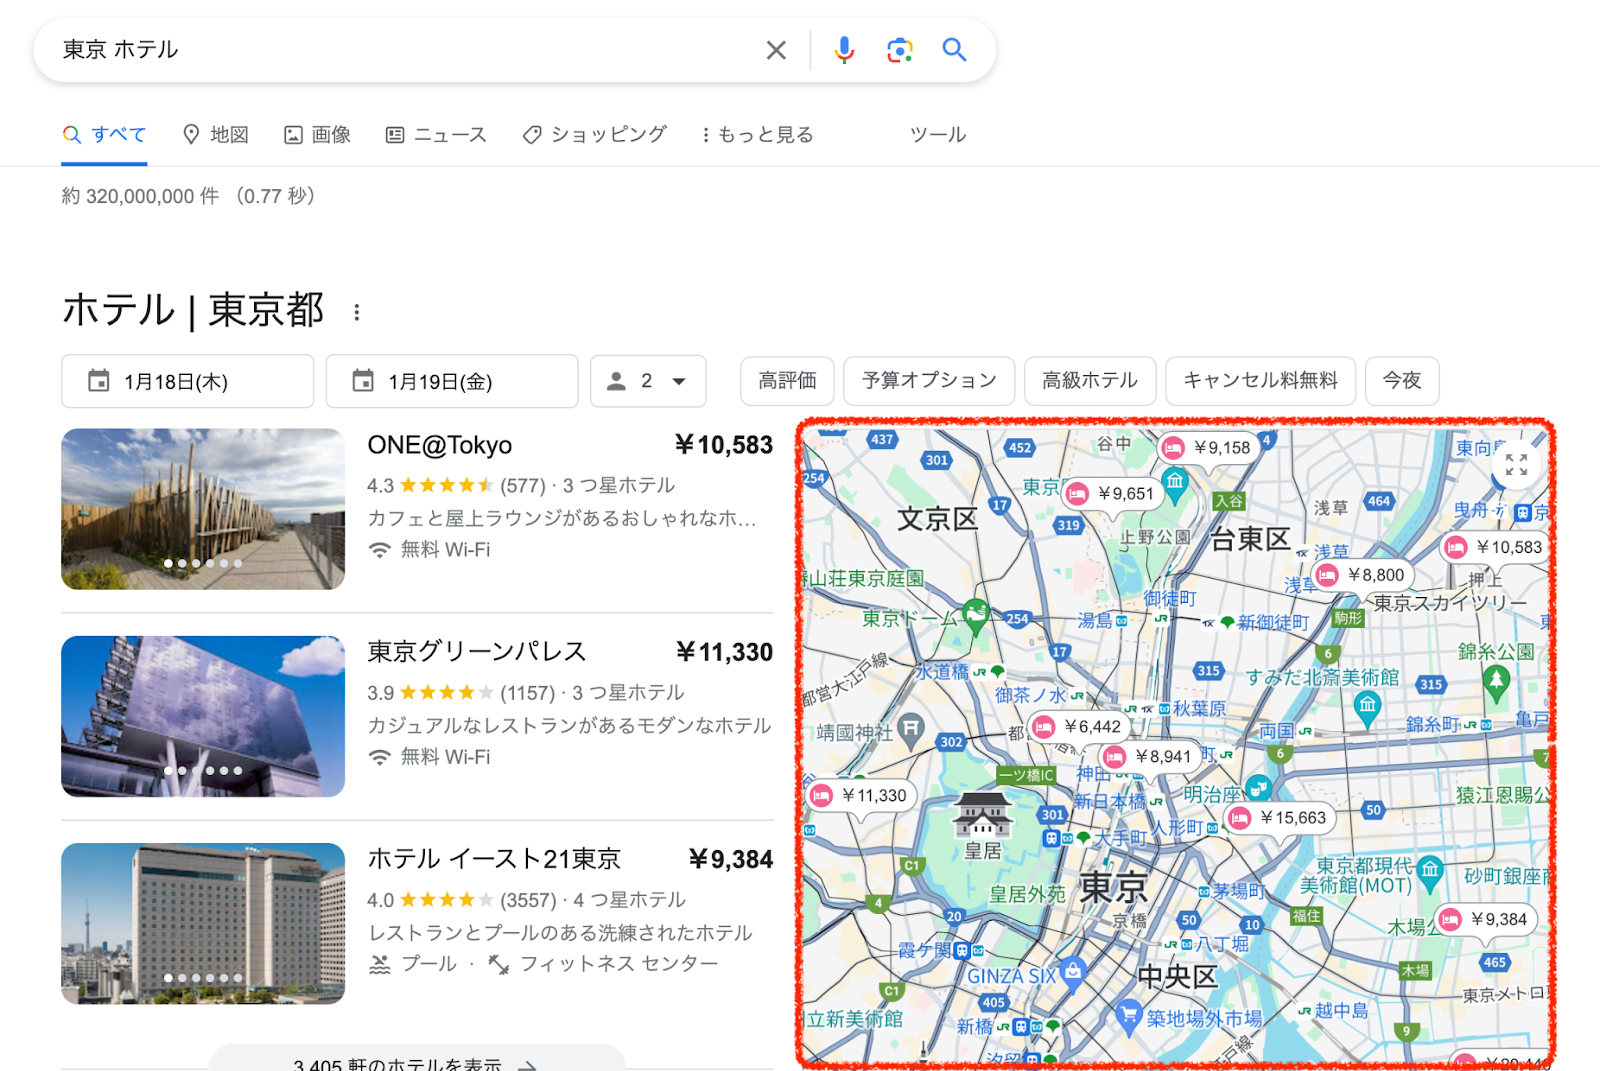Viewport: 1600px width, 1071px height.
Task: Switch to the ショッピング tab
Action: click(x=595, y=134)
